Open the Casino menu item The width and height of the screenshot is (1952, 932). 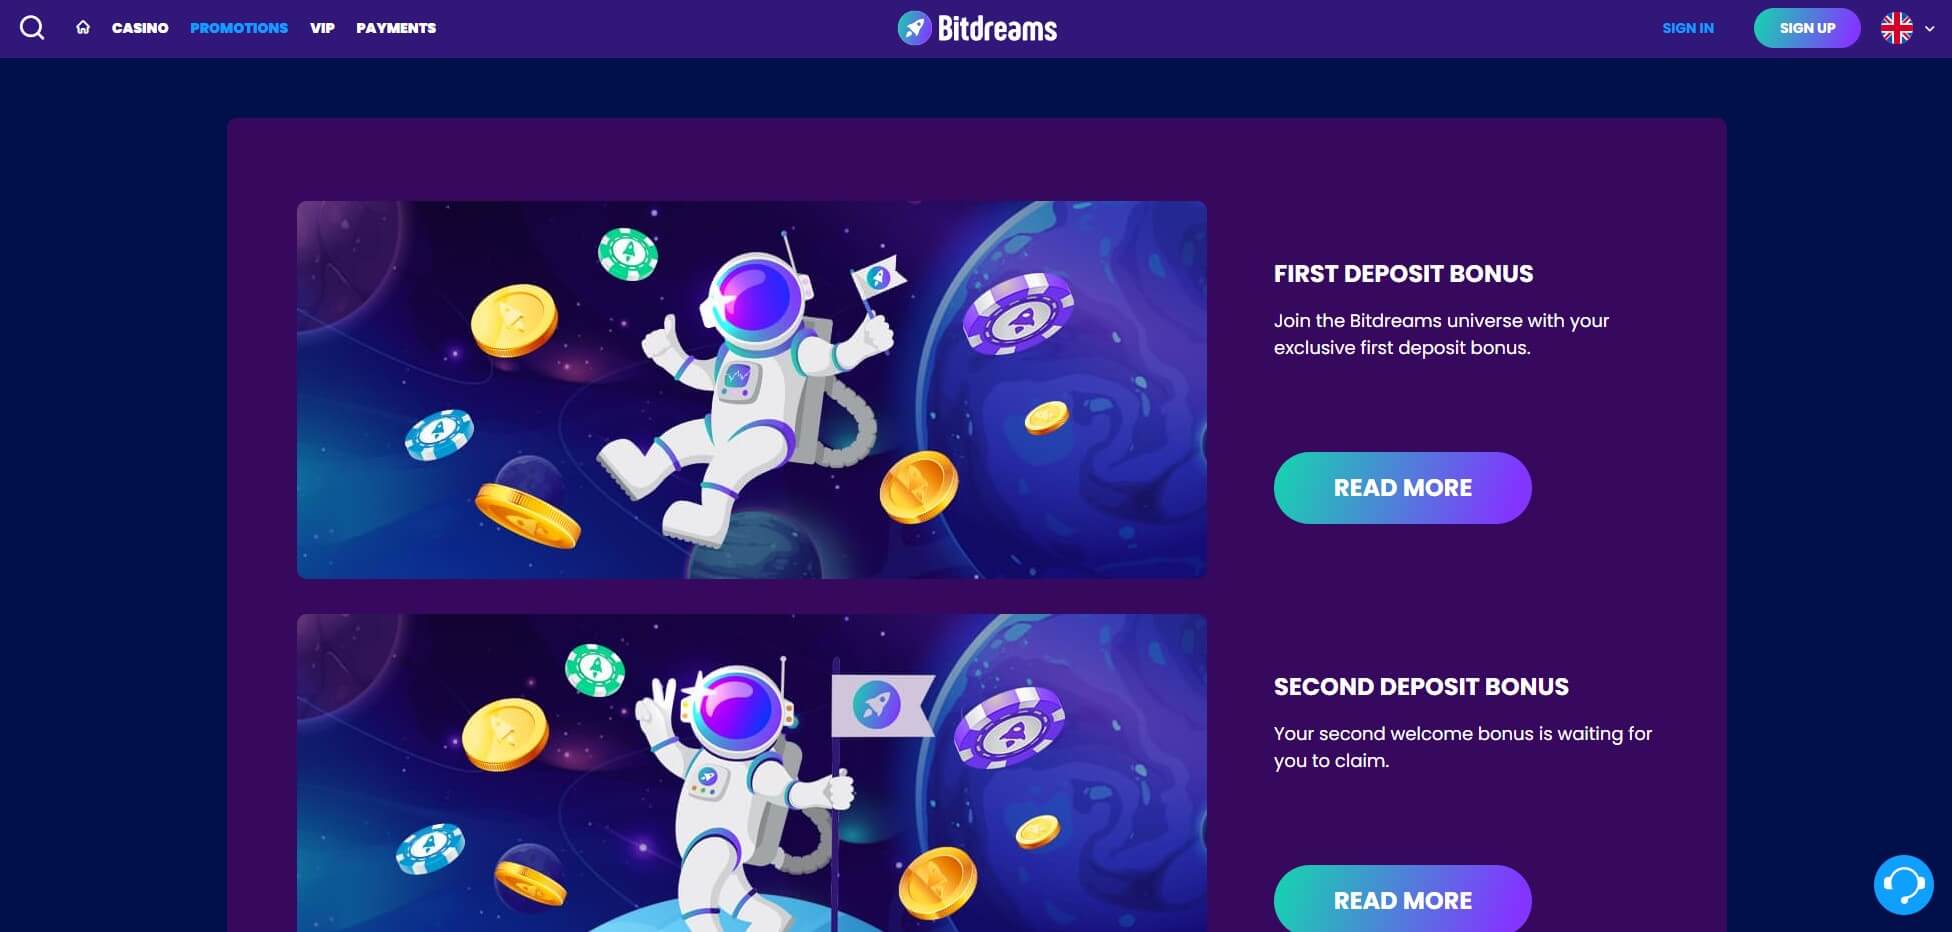tap(140, 28)
